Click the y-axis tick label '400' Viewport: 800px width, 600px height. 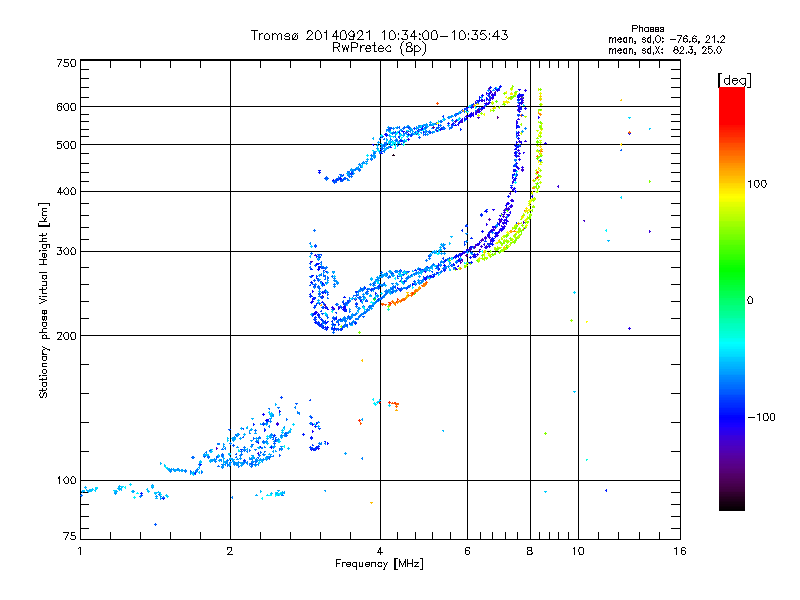coord(66,192)
